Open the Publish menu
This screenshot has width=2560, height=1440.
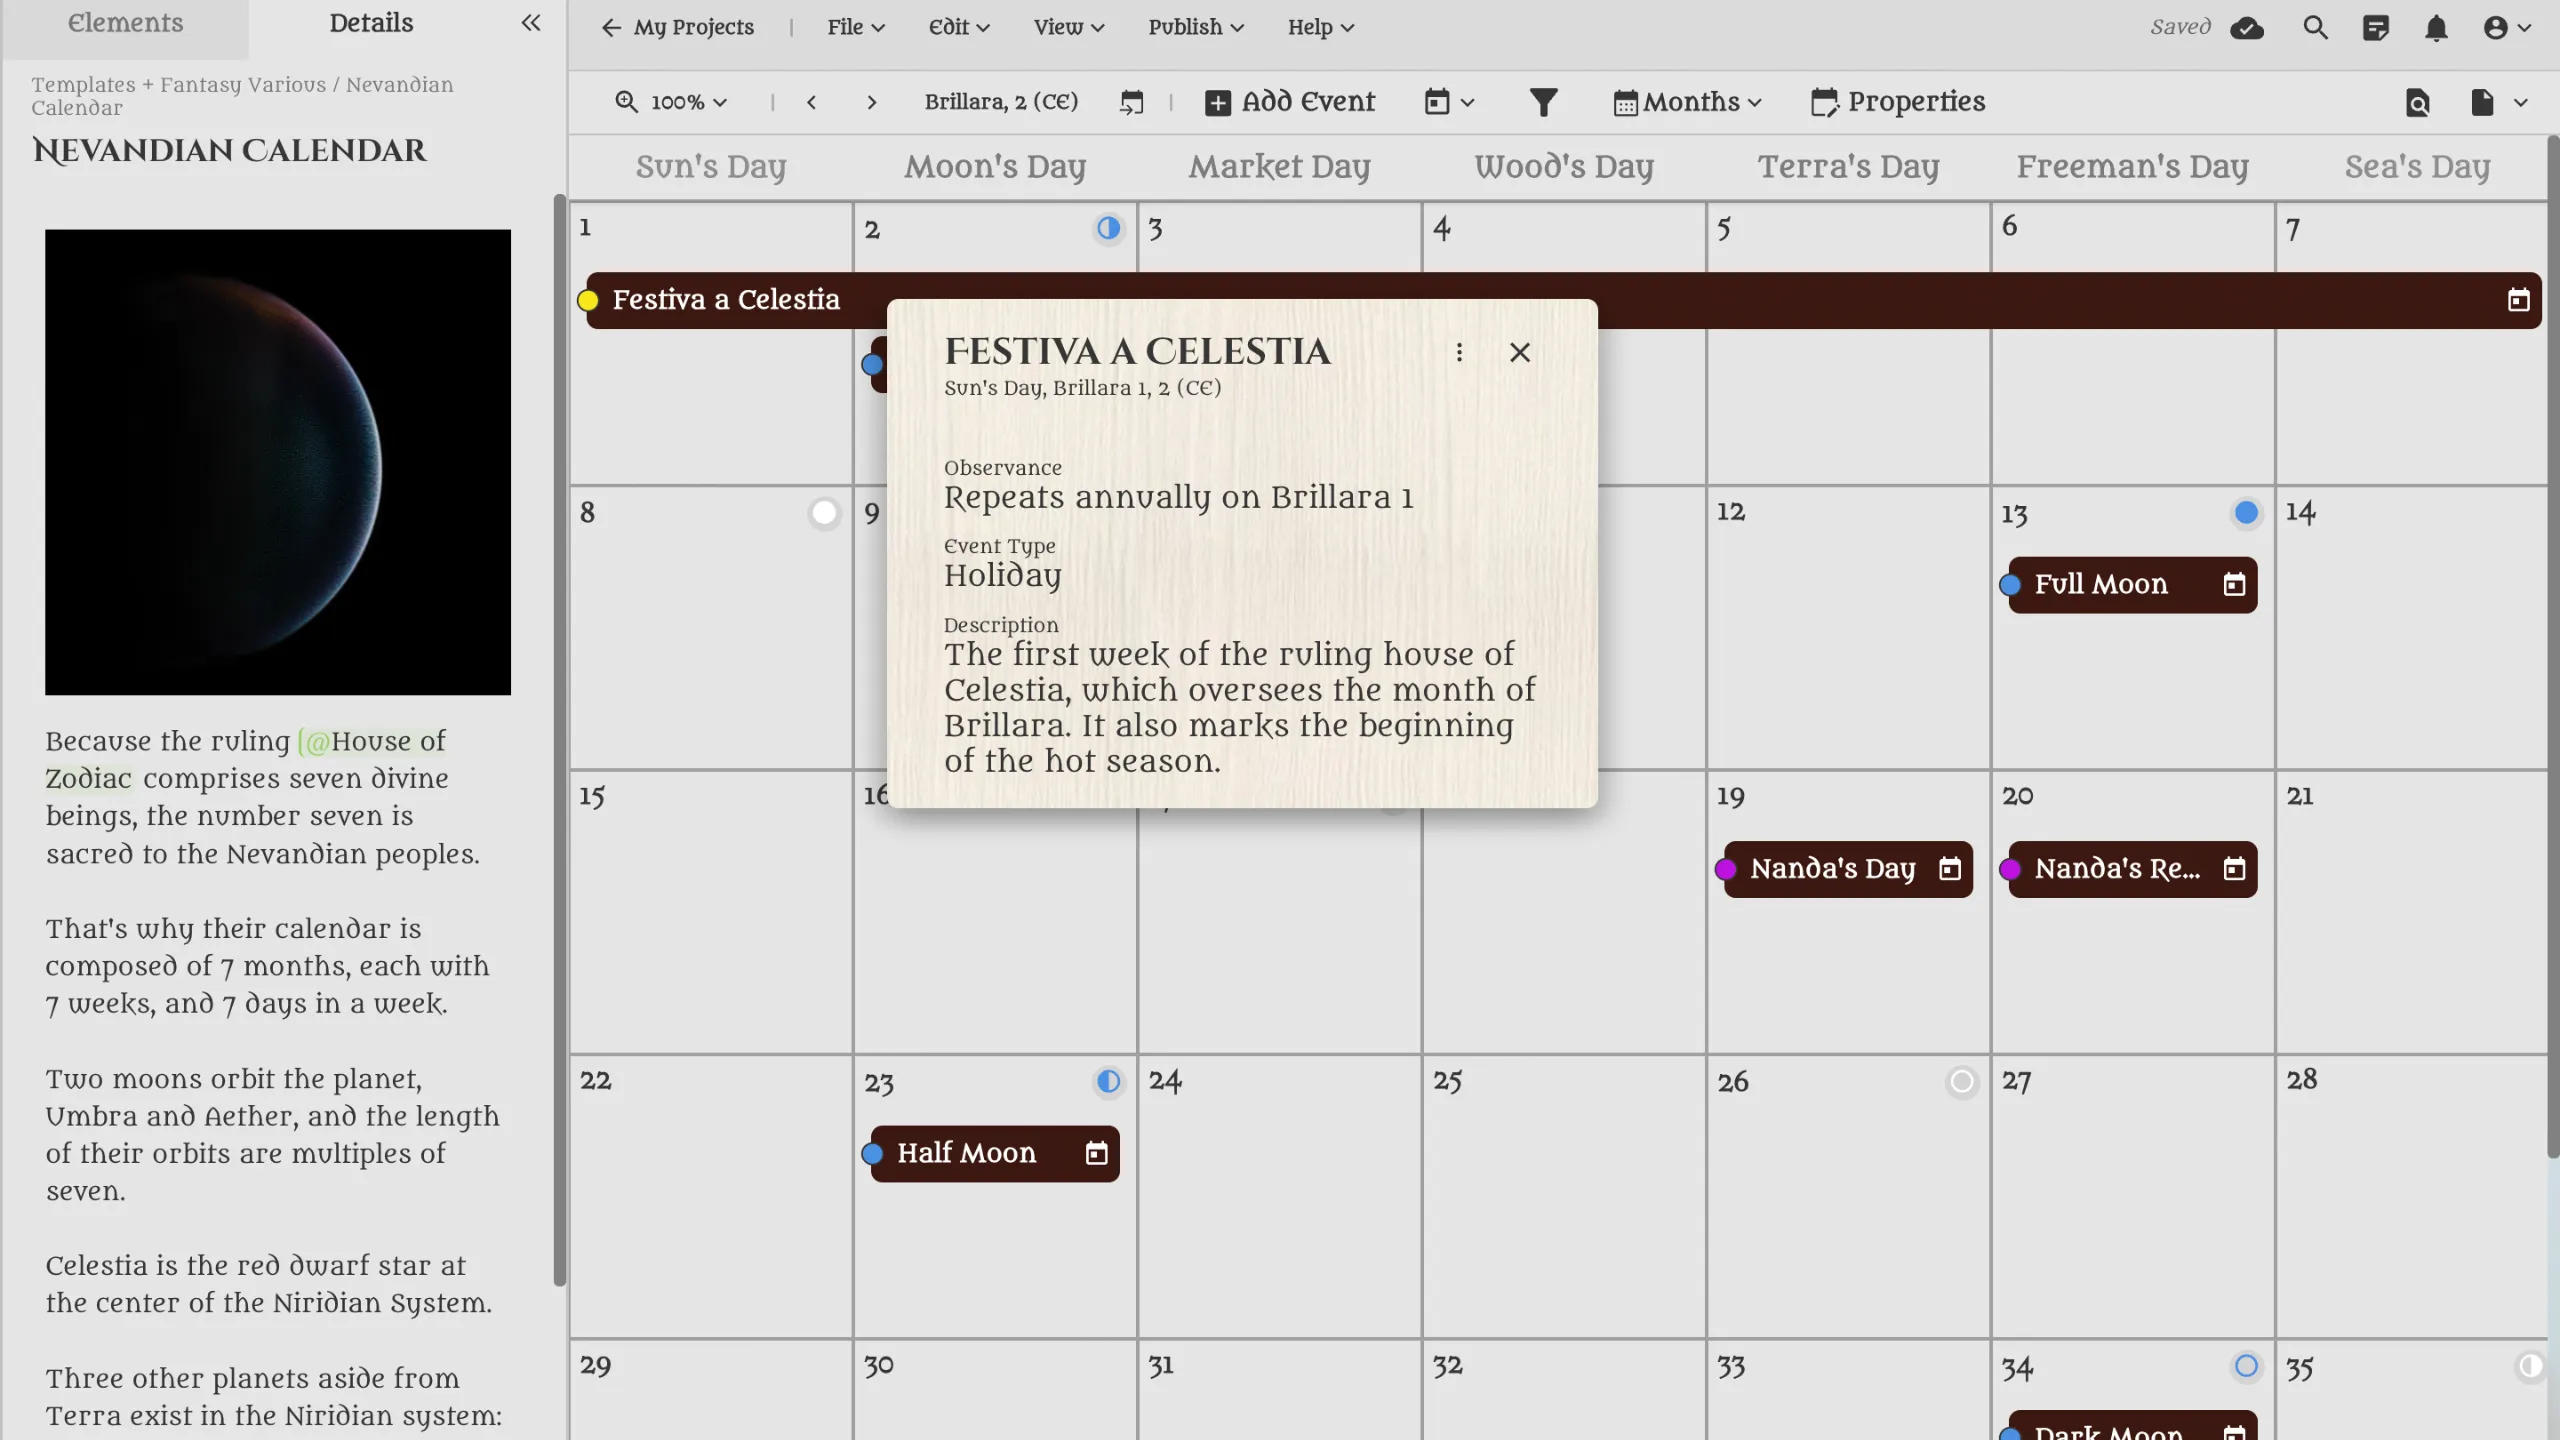pos(1195,28)
